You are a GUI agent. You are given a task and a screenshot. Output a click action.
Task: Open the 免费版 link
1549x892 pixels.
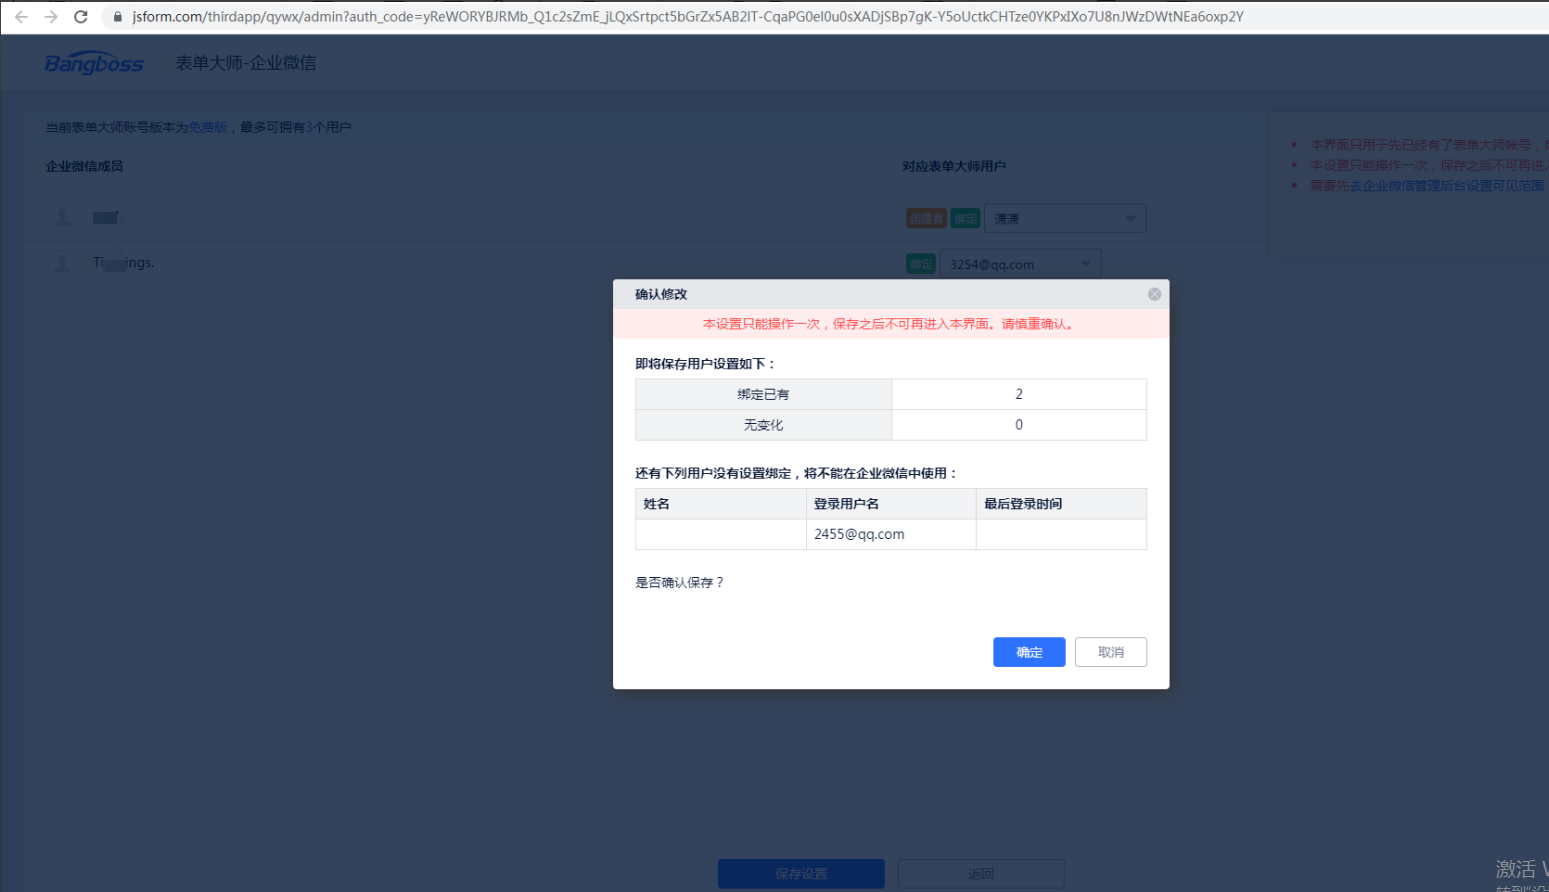tap(208, 128)
